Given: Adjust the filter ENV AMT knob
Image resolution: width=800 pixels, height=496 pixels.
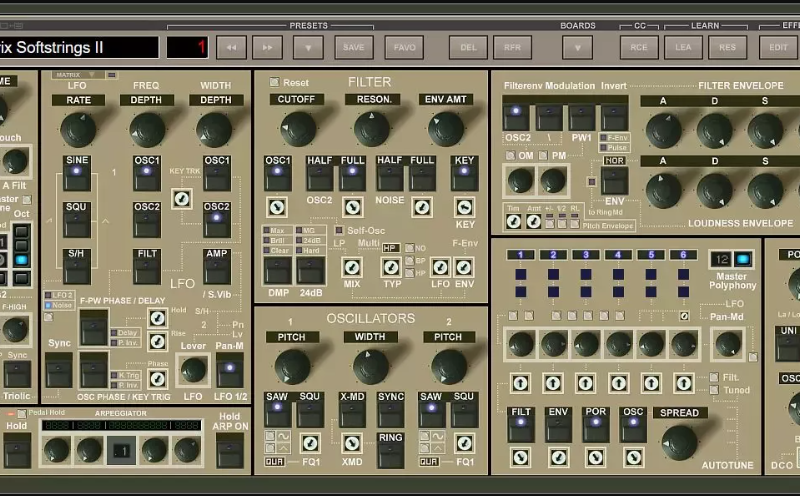Looking at the screenshot, I should [x=446, y=130].
